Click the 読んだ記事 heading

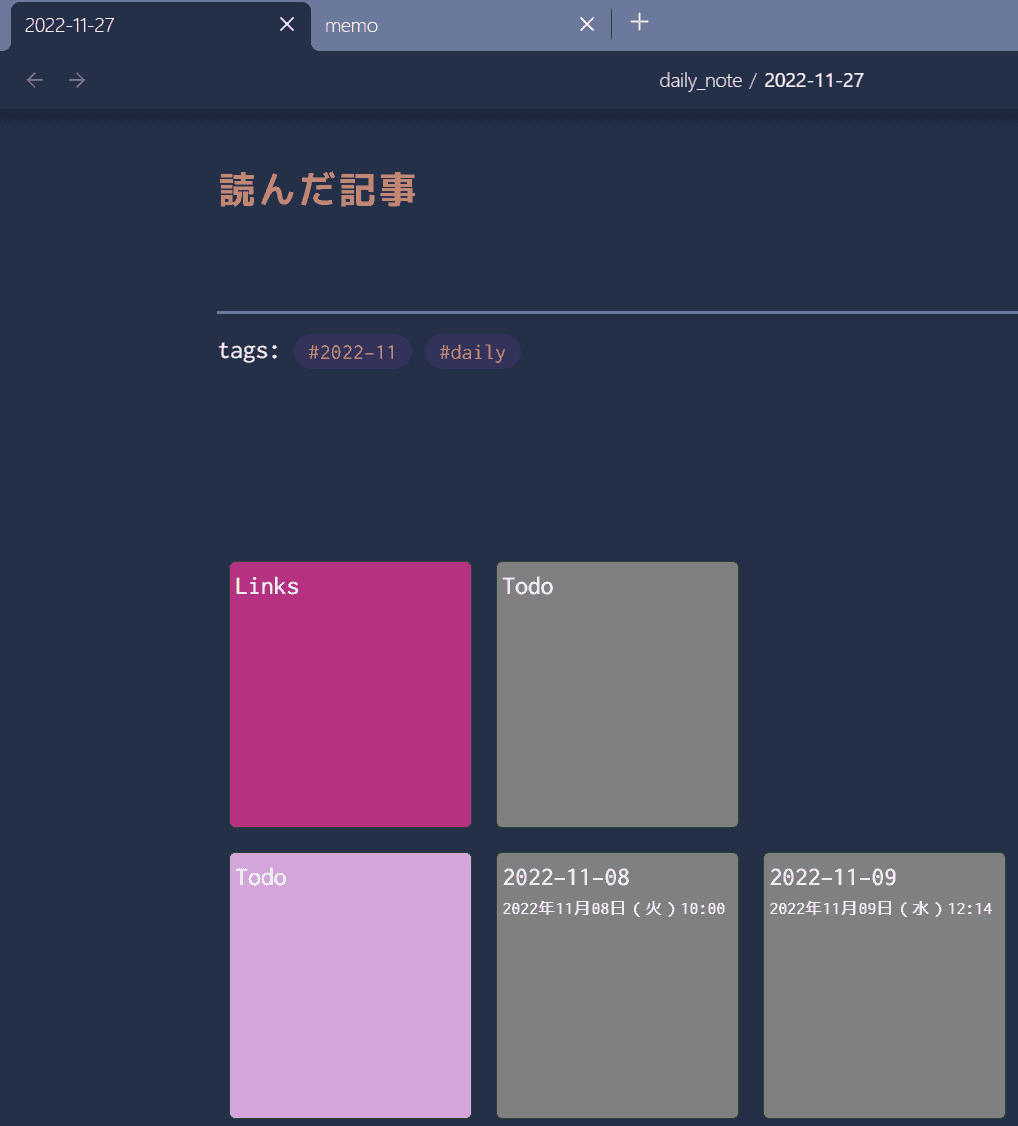click(317, 190)
